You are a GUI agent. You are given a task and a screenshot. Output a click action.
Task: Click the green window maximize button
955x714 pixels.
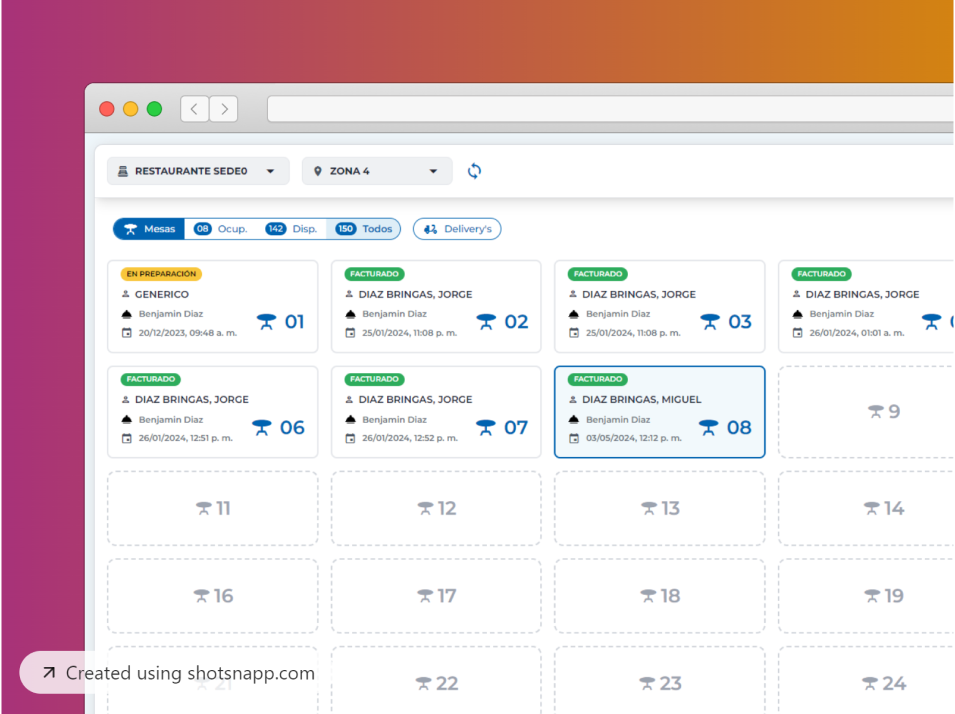[155, 109]
